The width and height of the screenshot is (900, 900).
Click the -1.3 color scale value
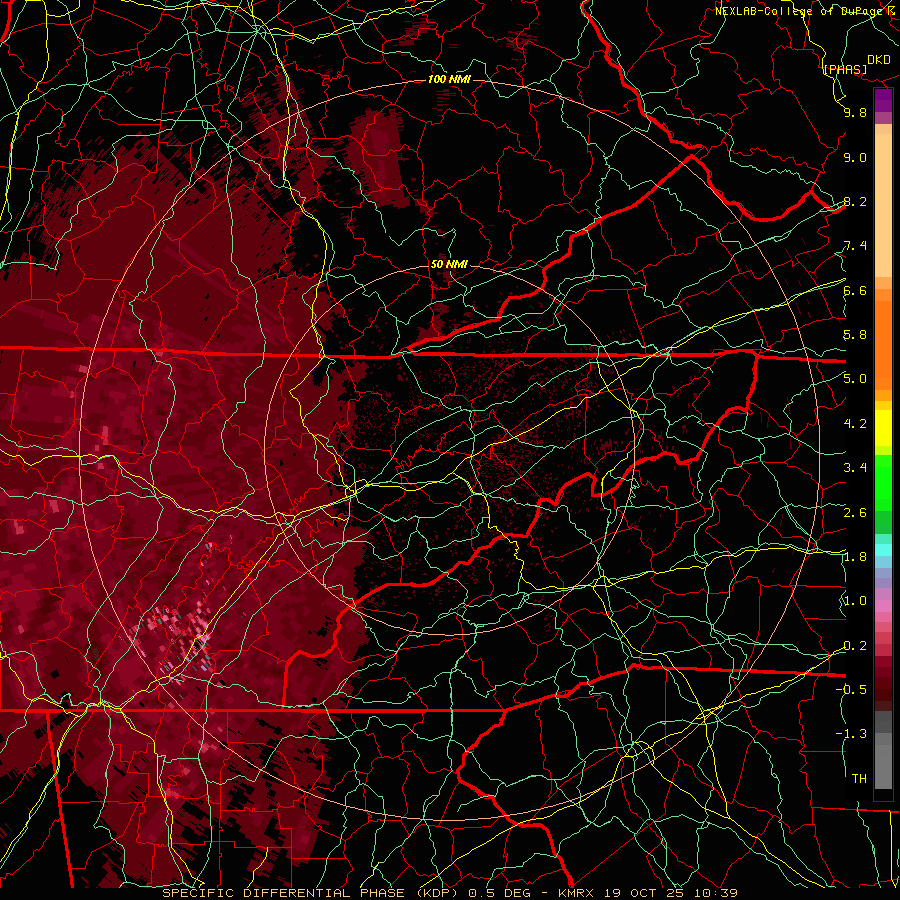click(851, 734)
